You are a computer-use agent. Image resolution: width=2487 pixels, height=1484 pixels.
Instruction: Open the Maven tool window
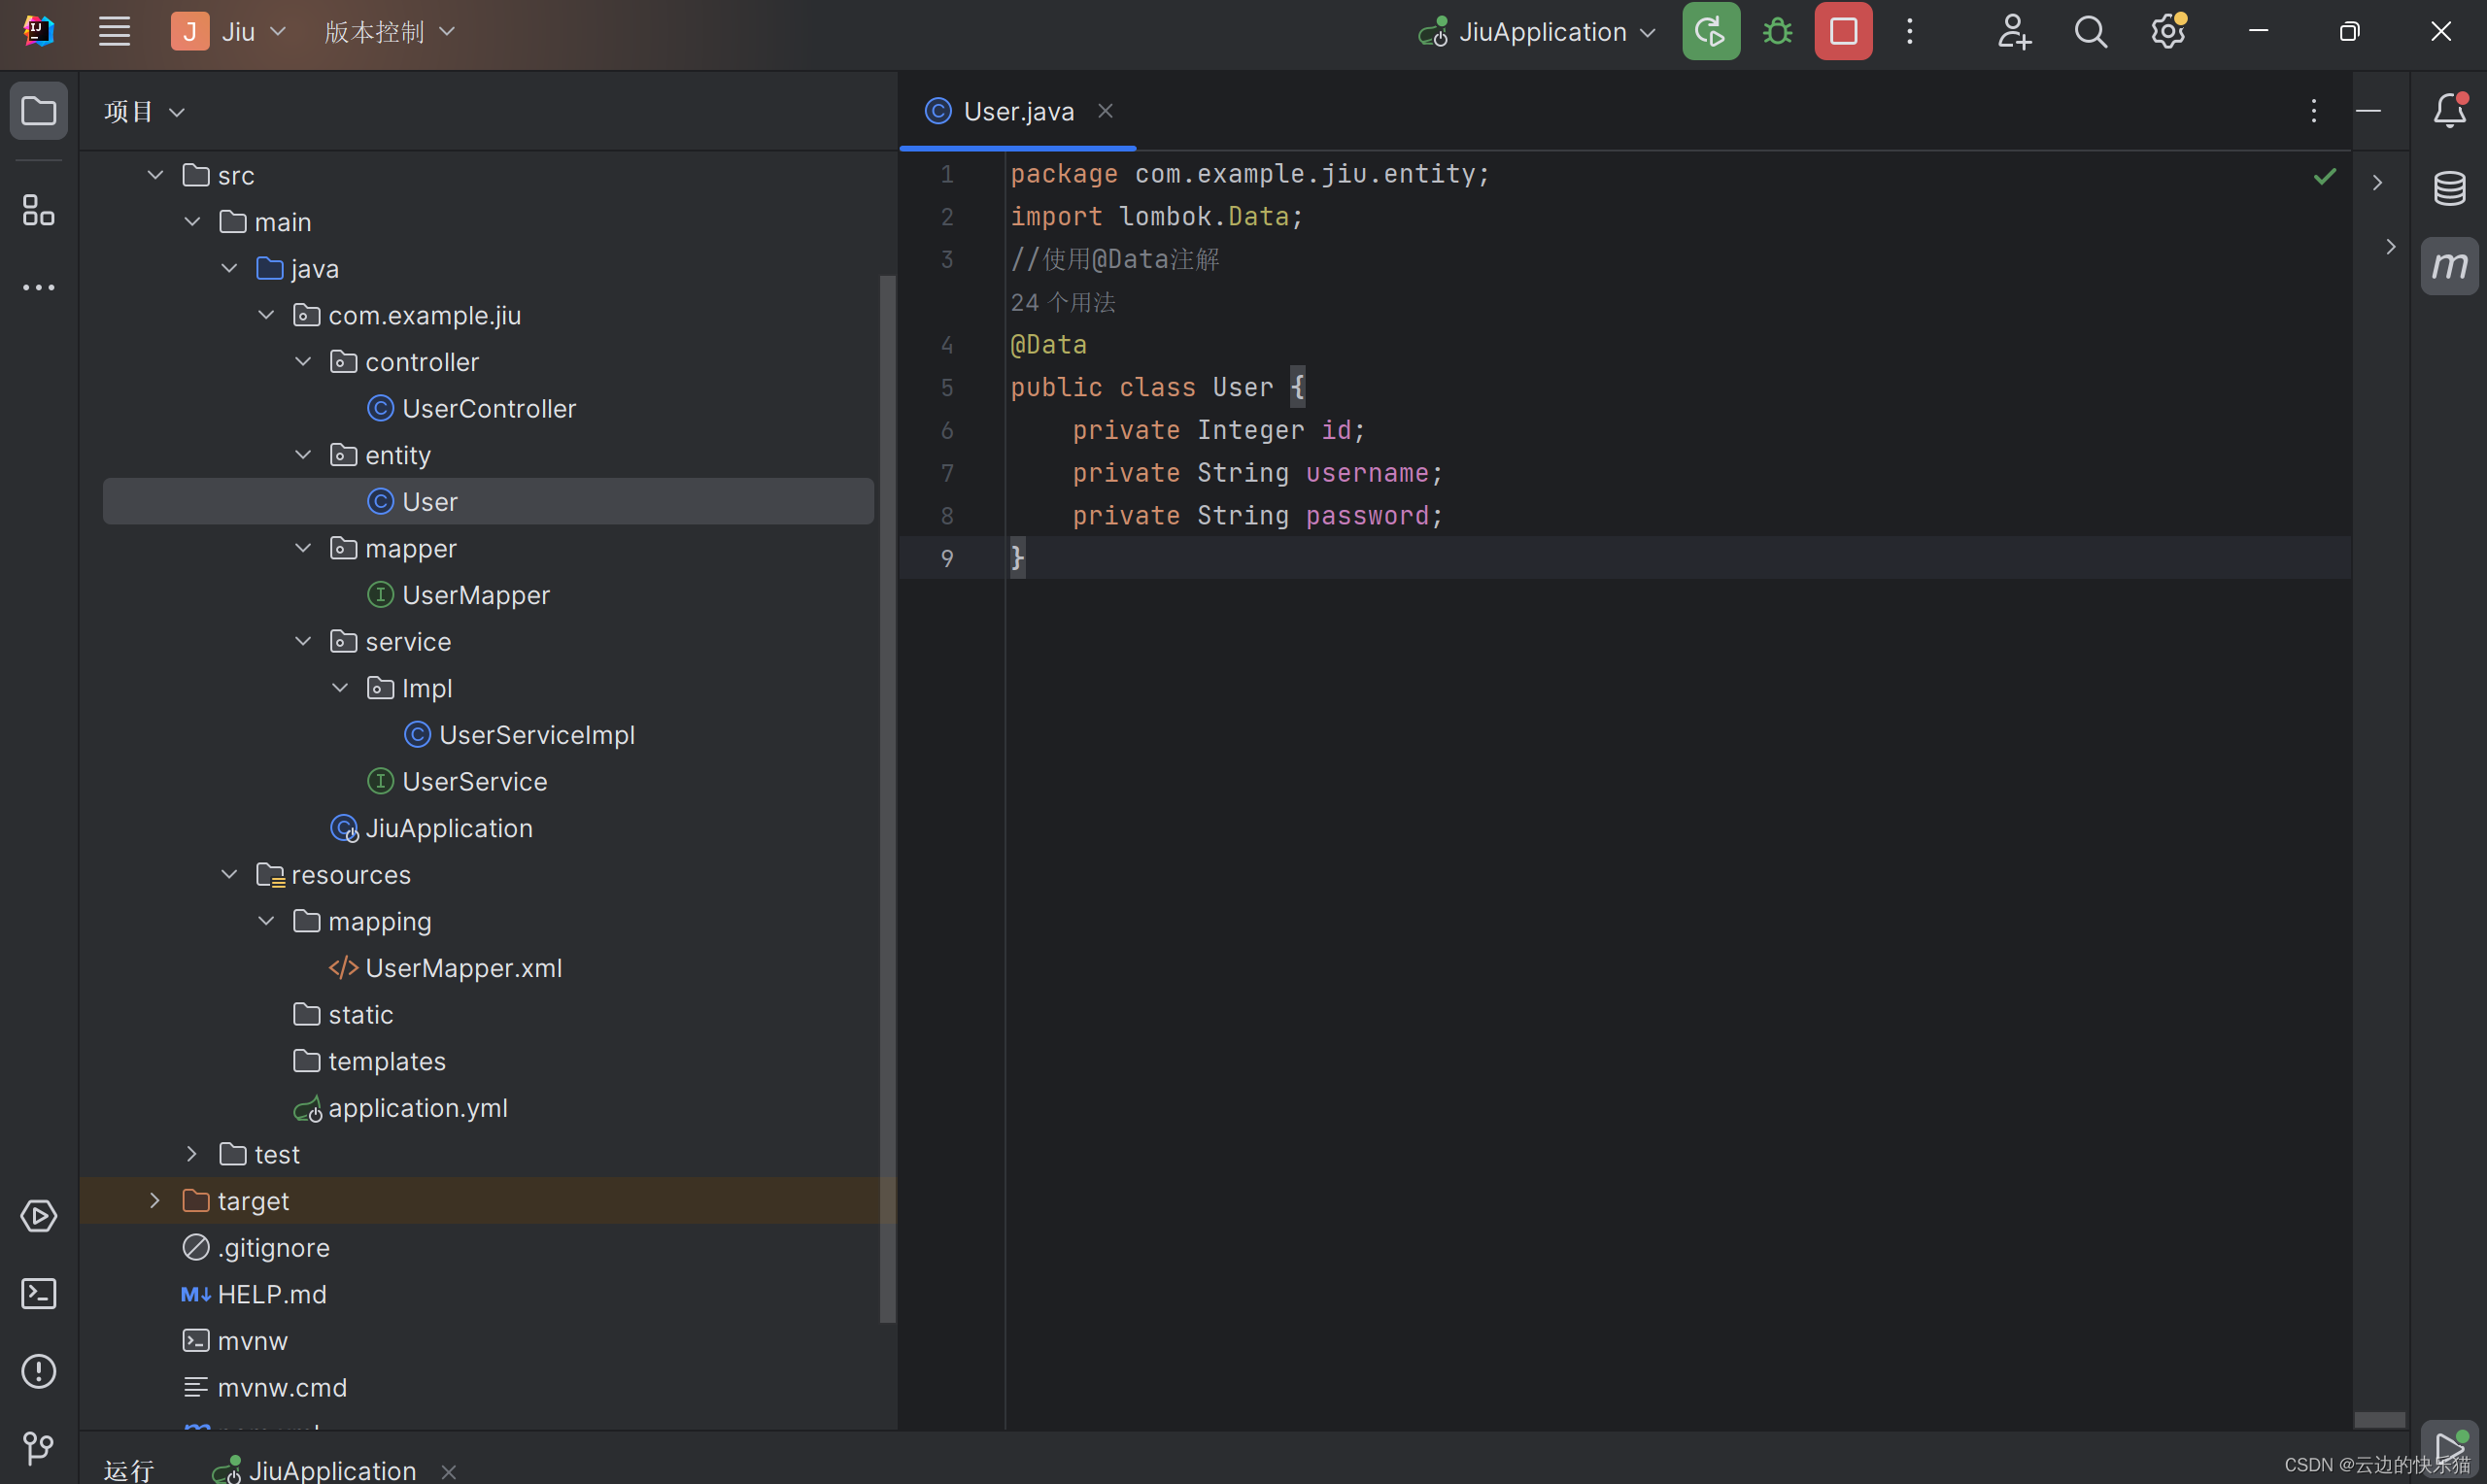coord(2449,266)
